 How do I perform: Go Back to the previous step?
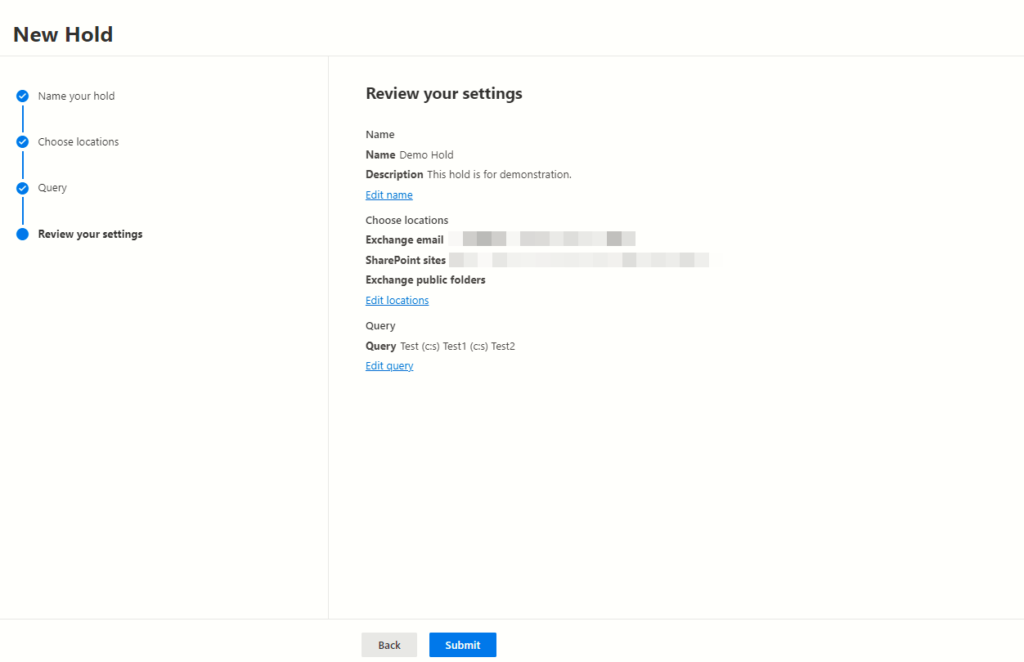point(389,644)
